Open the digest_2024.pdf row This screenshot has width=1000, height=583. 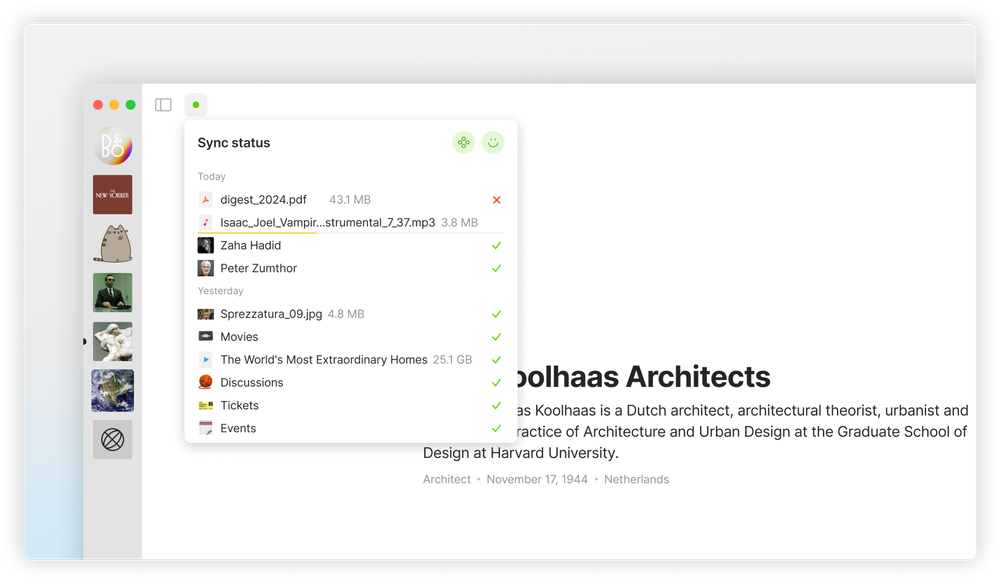[x=351, y=200]
